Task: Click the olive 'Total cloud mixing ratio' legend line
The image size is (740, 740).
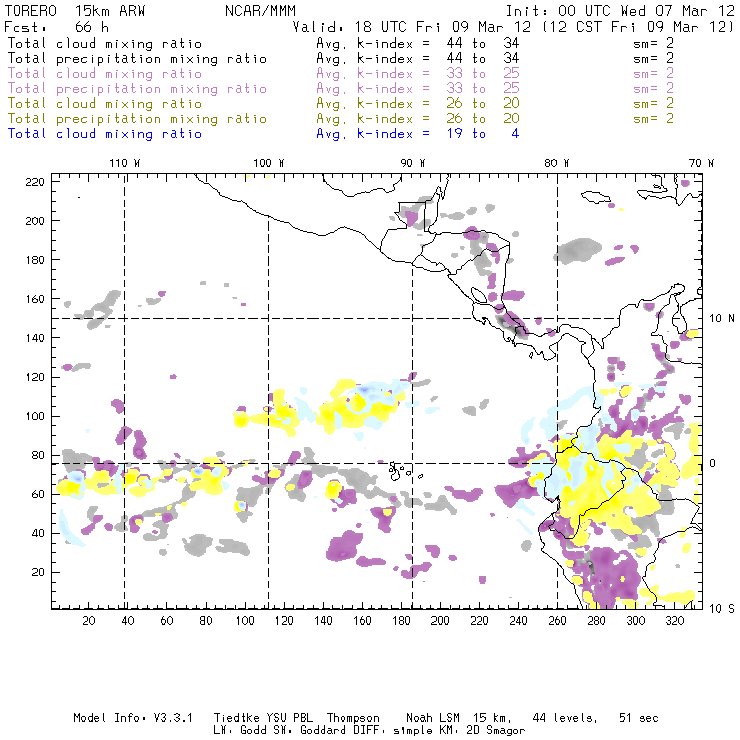Action: point(105,103)
